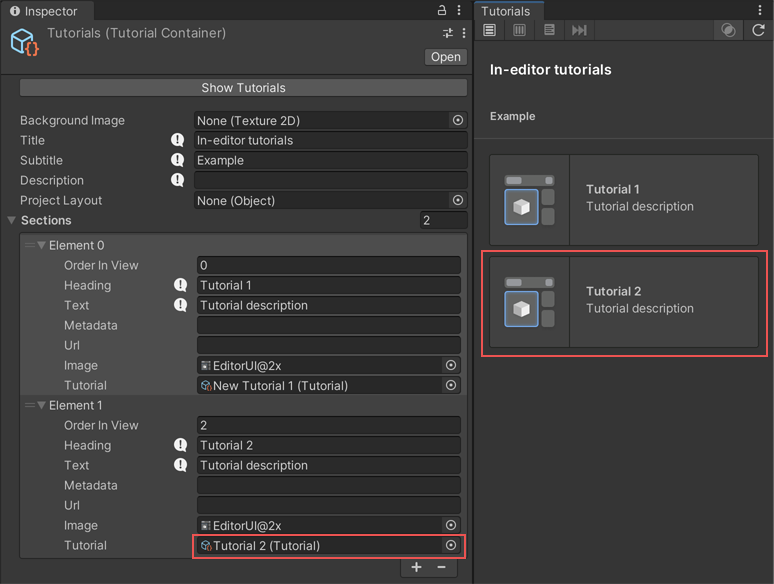Click the reload arrow in Tutorials toolbar

(x=758, y=31)
